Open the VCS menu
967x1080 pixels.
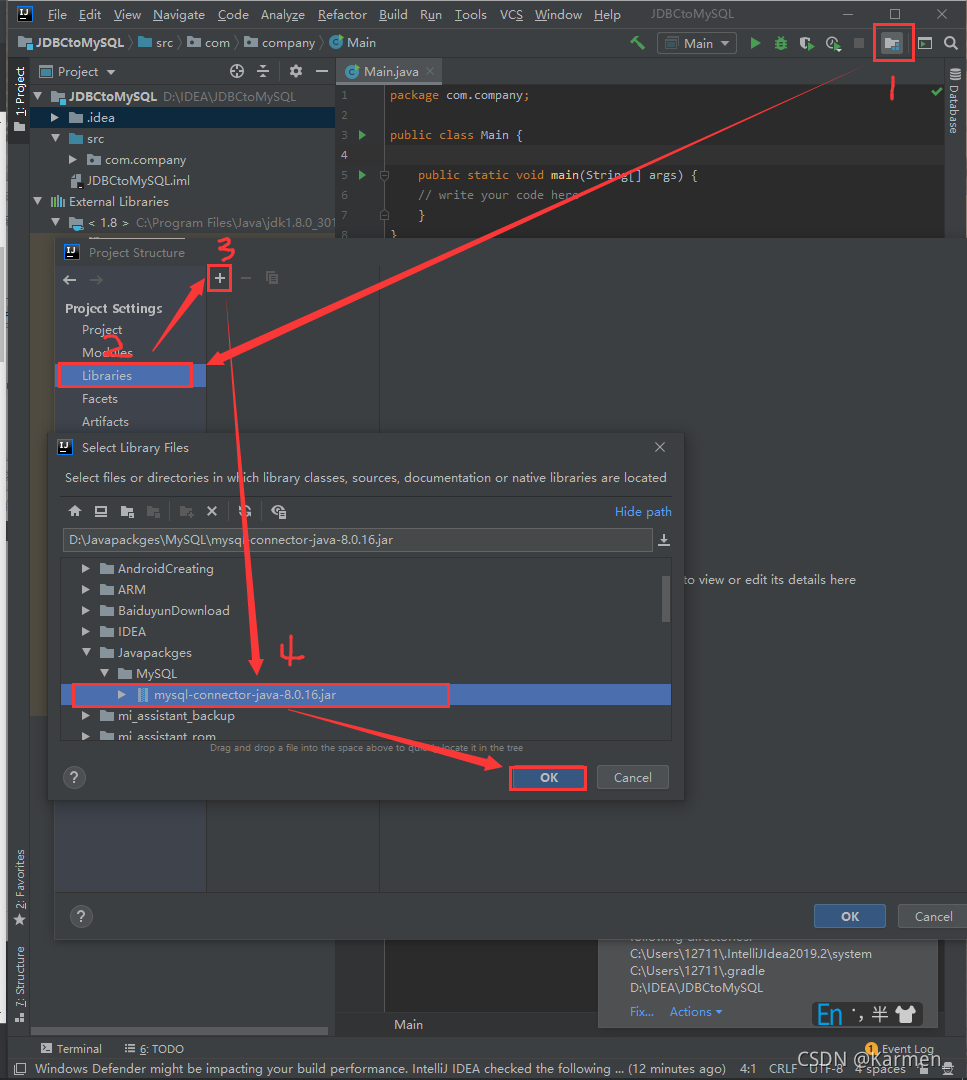[511, 14]
